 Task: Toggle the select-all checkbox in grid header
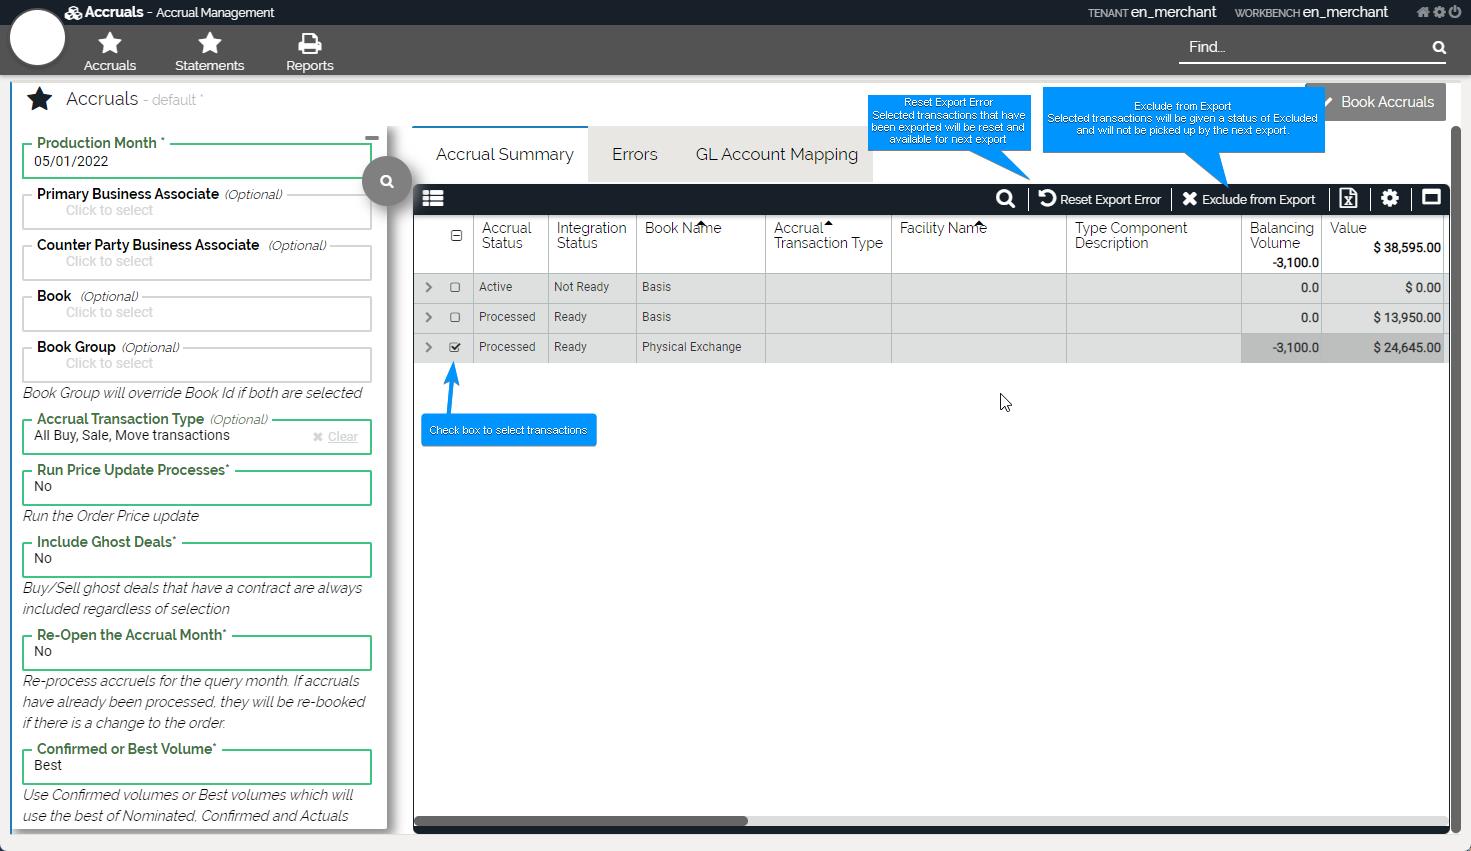point(456,236)
